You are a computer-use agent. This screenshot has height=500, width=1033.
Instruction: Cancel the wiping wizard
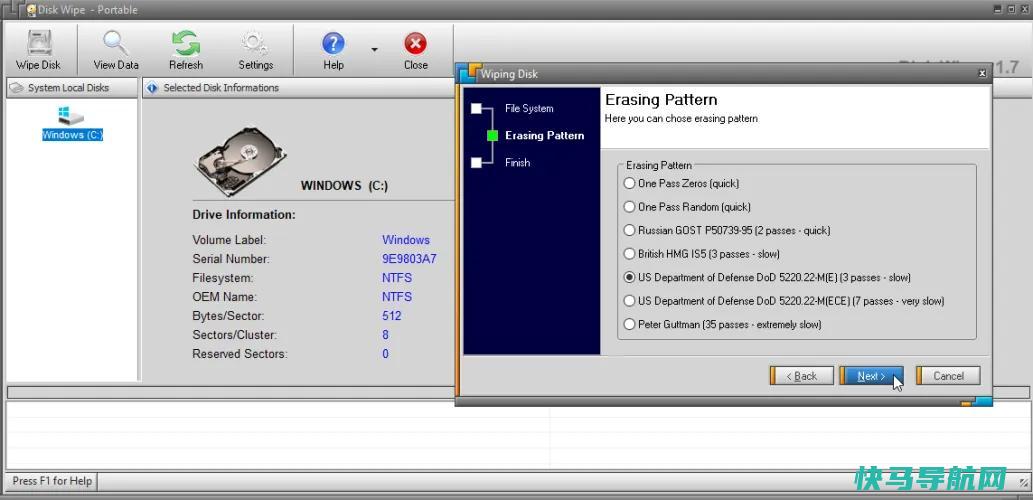pyautogui.click(x=948, y=376)
